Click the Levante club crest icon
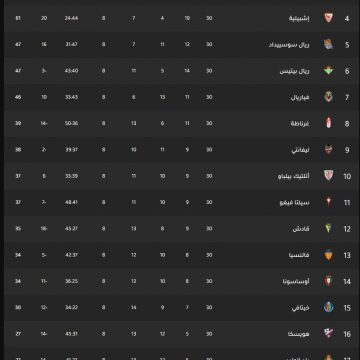Image resolution: width=360 pixels, height=360 pixels. (x=329, y=150)
